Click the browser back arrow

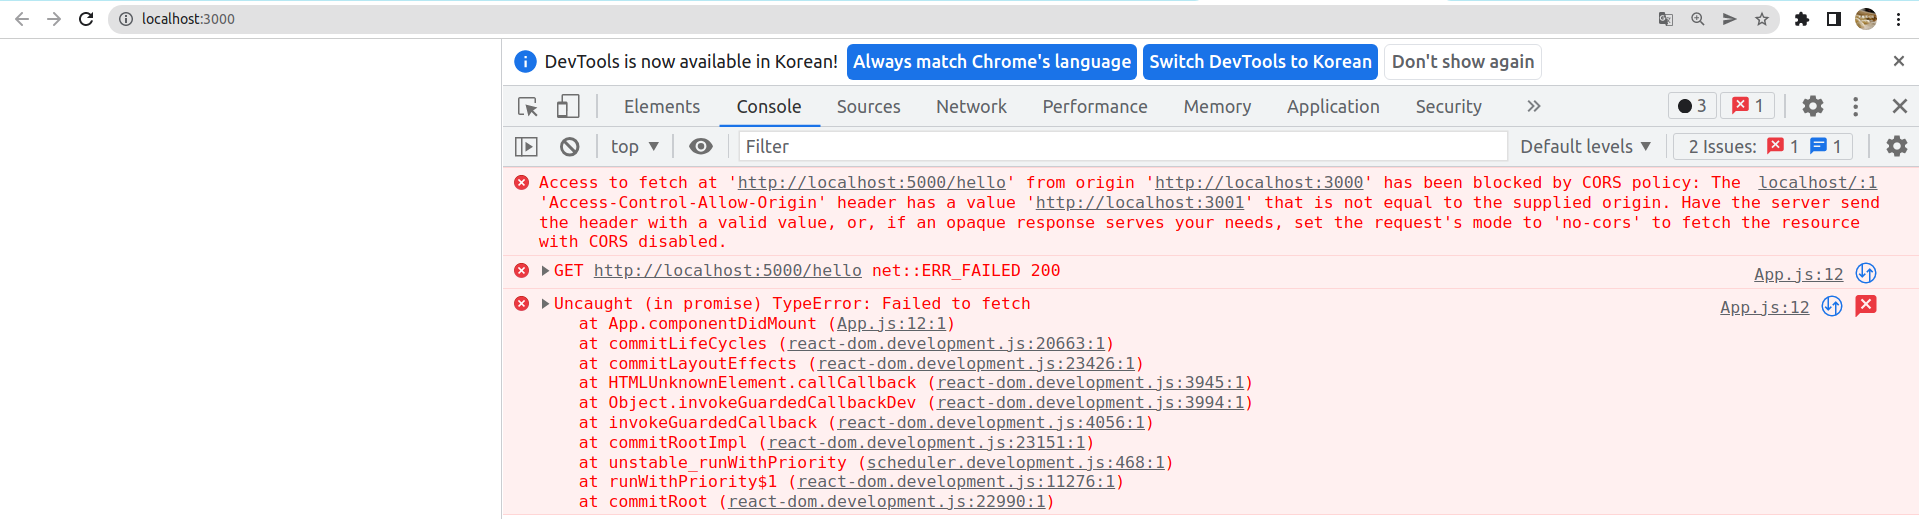pyautogui.click(x=22, y=19)
